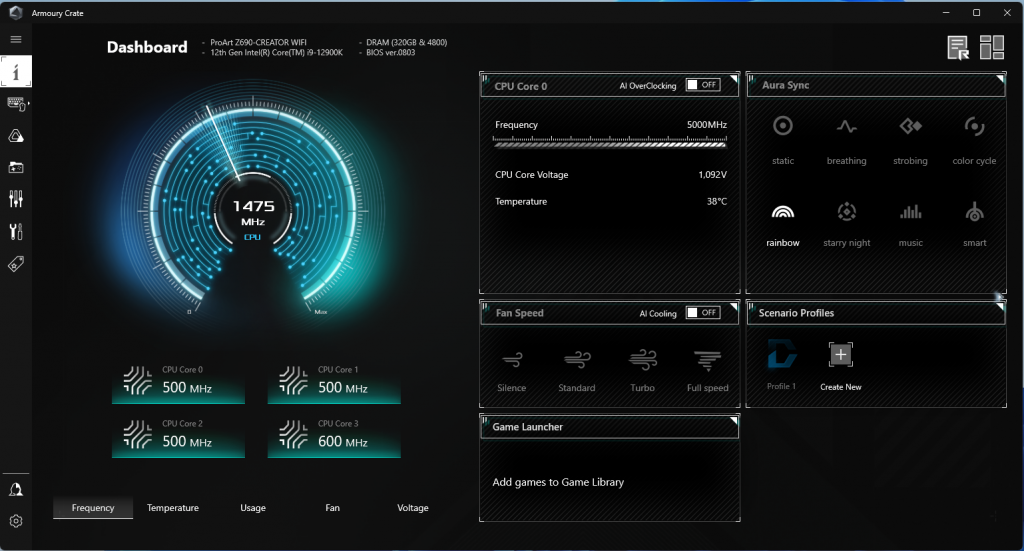
Task: Click Create New scenario profile icon
Action: (x=840, y=355)
